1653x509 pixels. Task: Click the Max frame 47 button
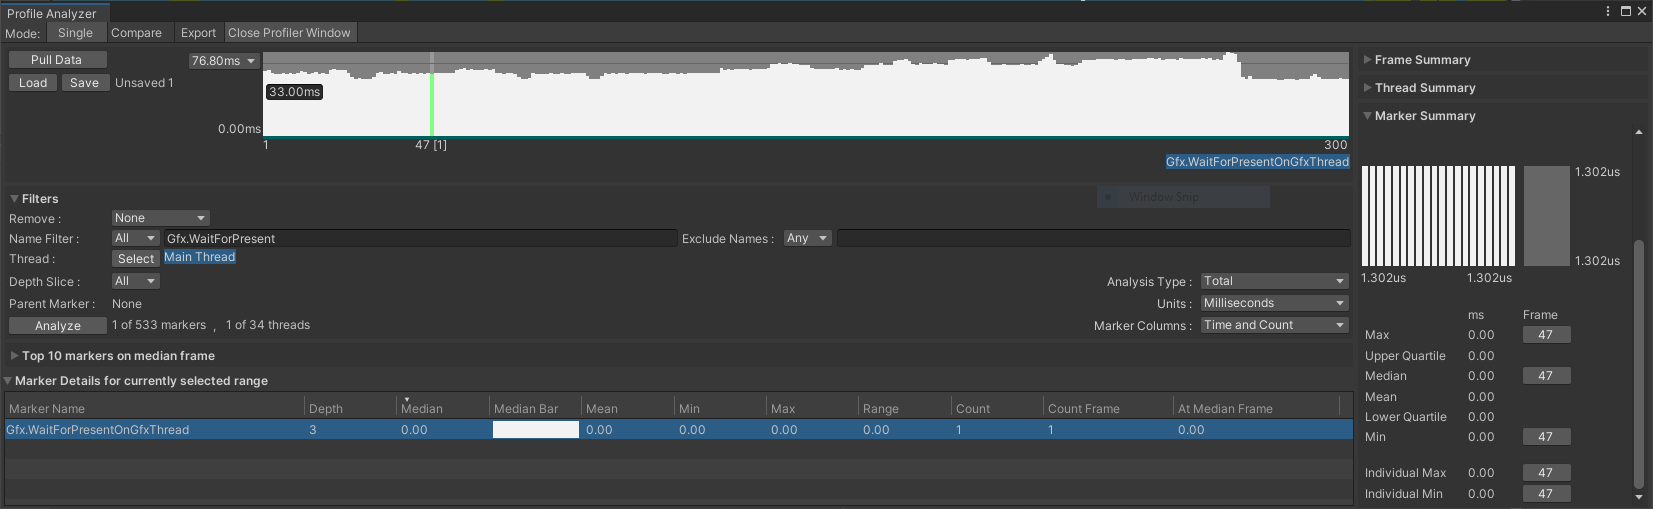pos(1546,335)
